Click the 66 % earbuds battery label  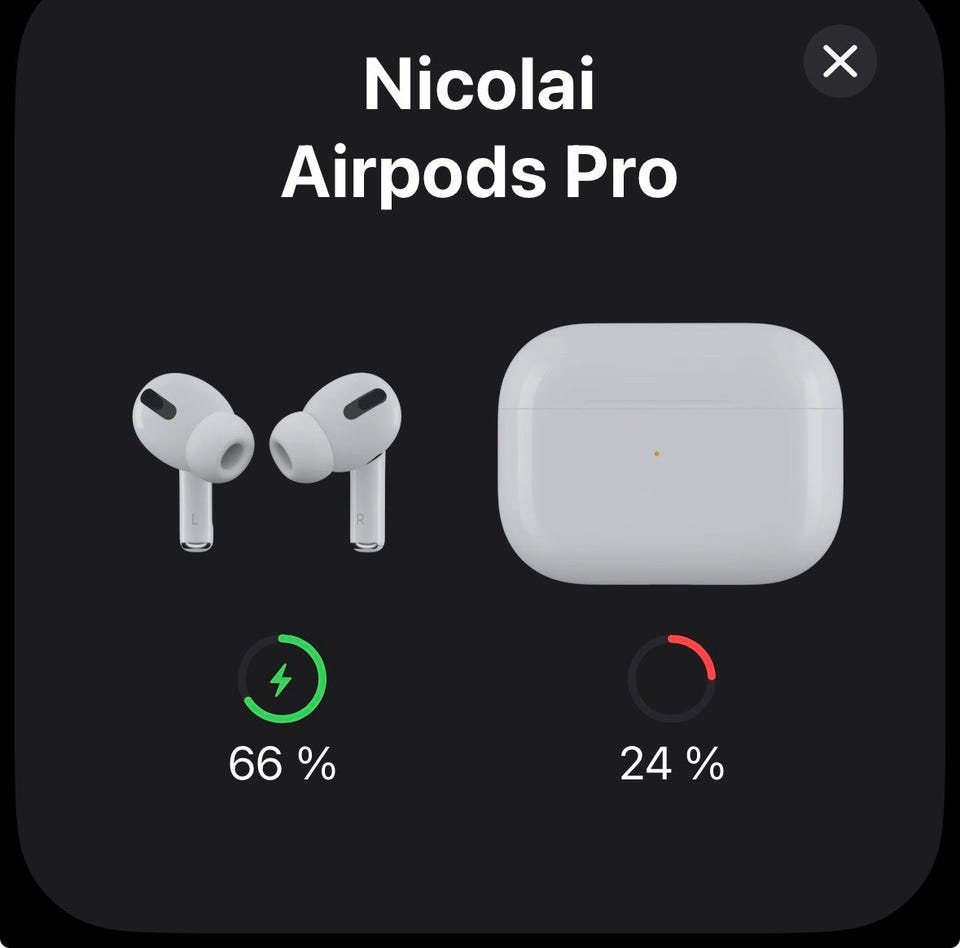(x=282, y=764)
